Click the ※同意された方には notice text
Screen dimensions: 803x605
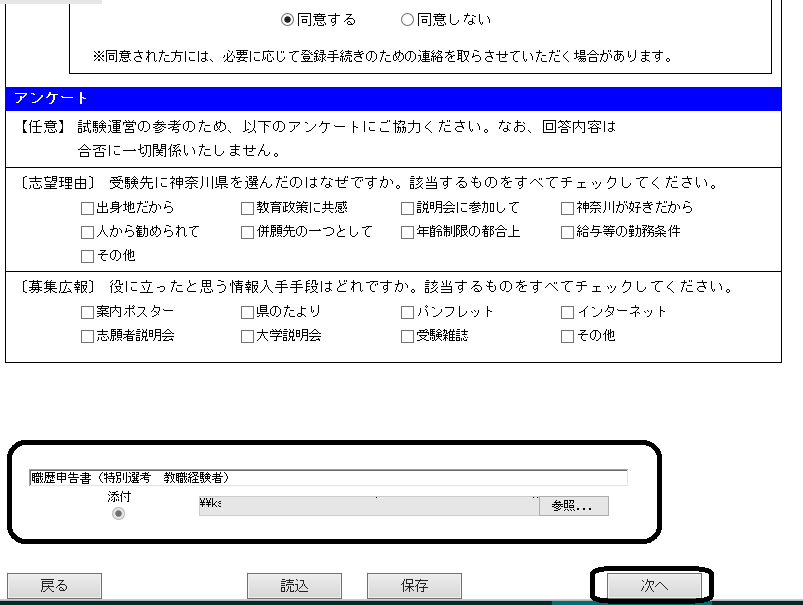tap(383, 56)
